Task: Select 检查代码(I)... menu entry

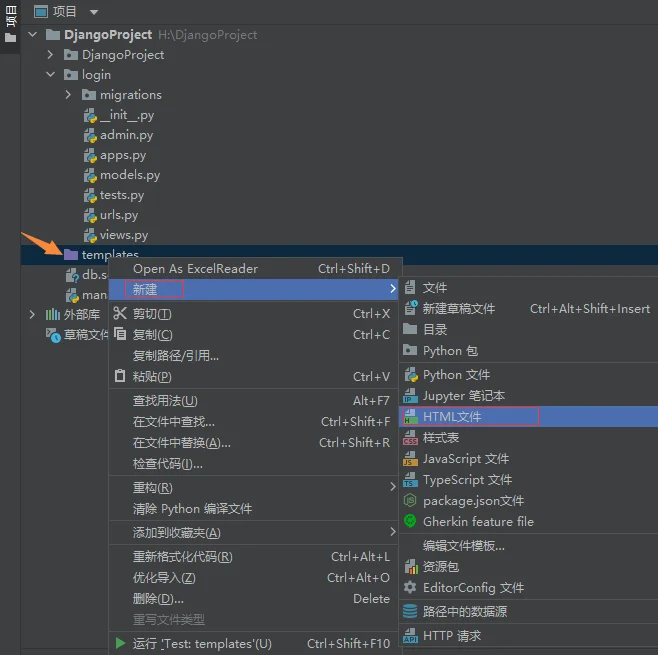Action: click(x=253, y=463)
